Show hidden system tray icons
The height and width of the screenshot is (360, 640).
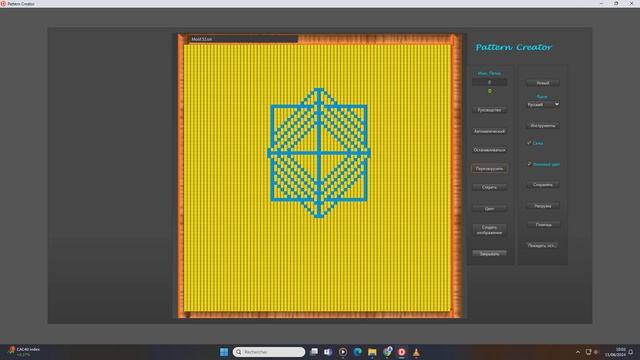coord(578,352)
